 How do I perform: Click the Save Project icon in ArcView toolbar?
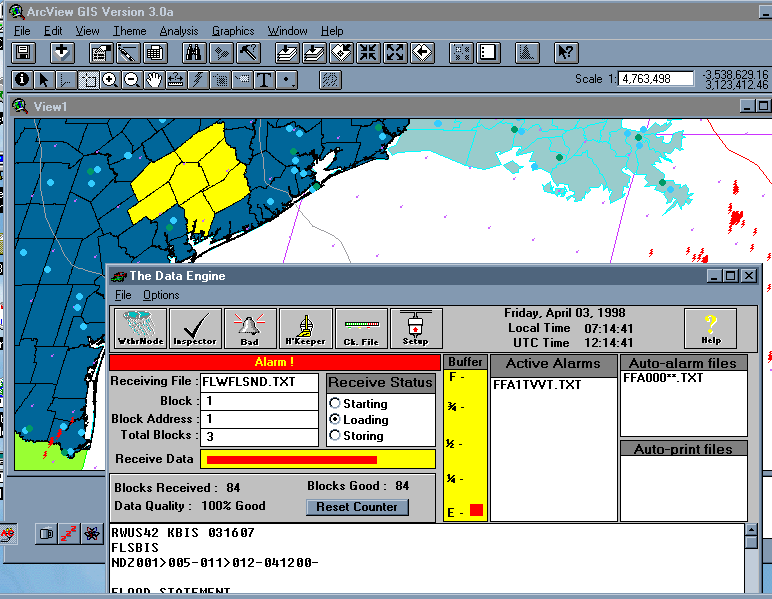(23, 53)
